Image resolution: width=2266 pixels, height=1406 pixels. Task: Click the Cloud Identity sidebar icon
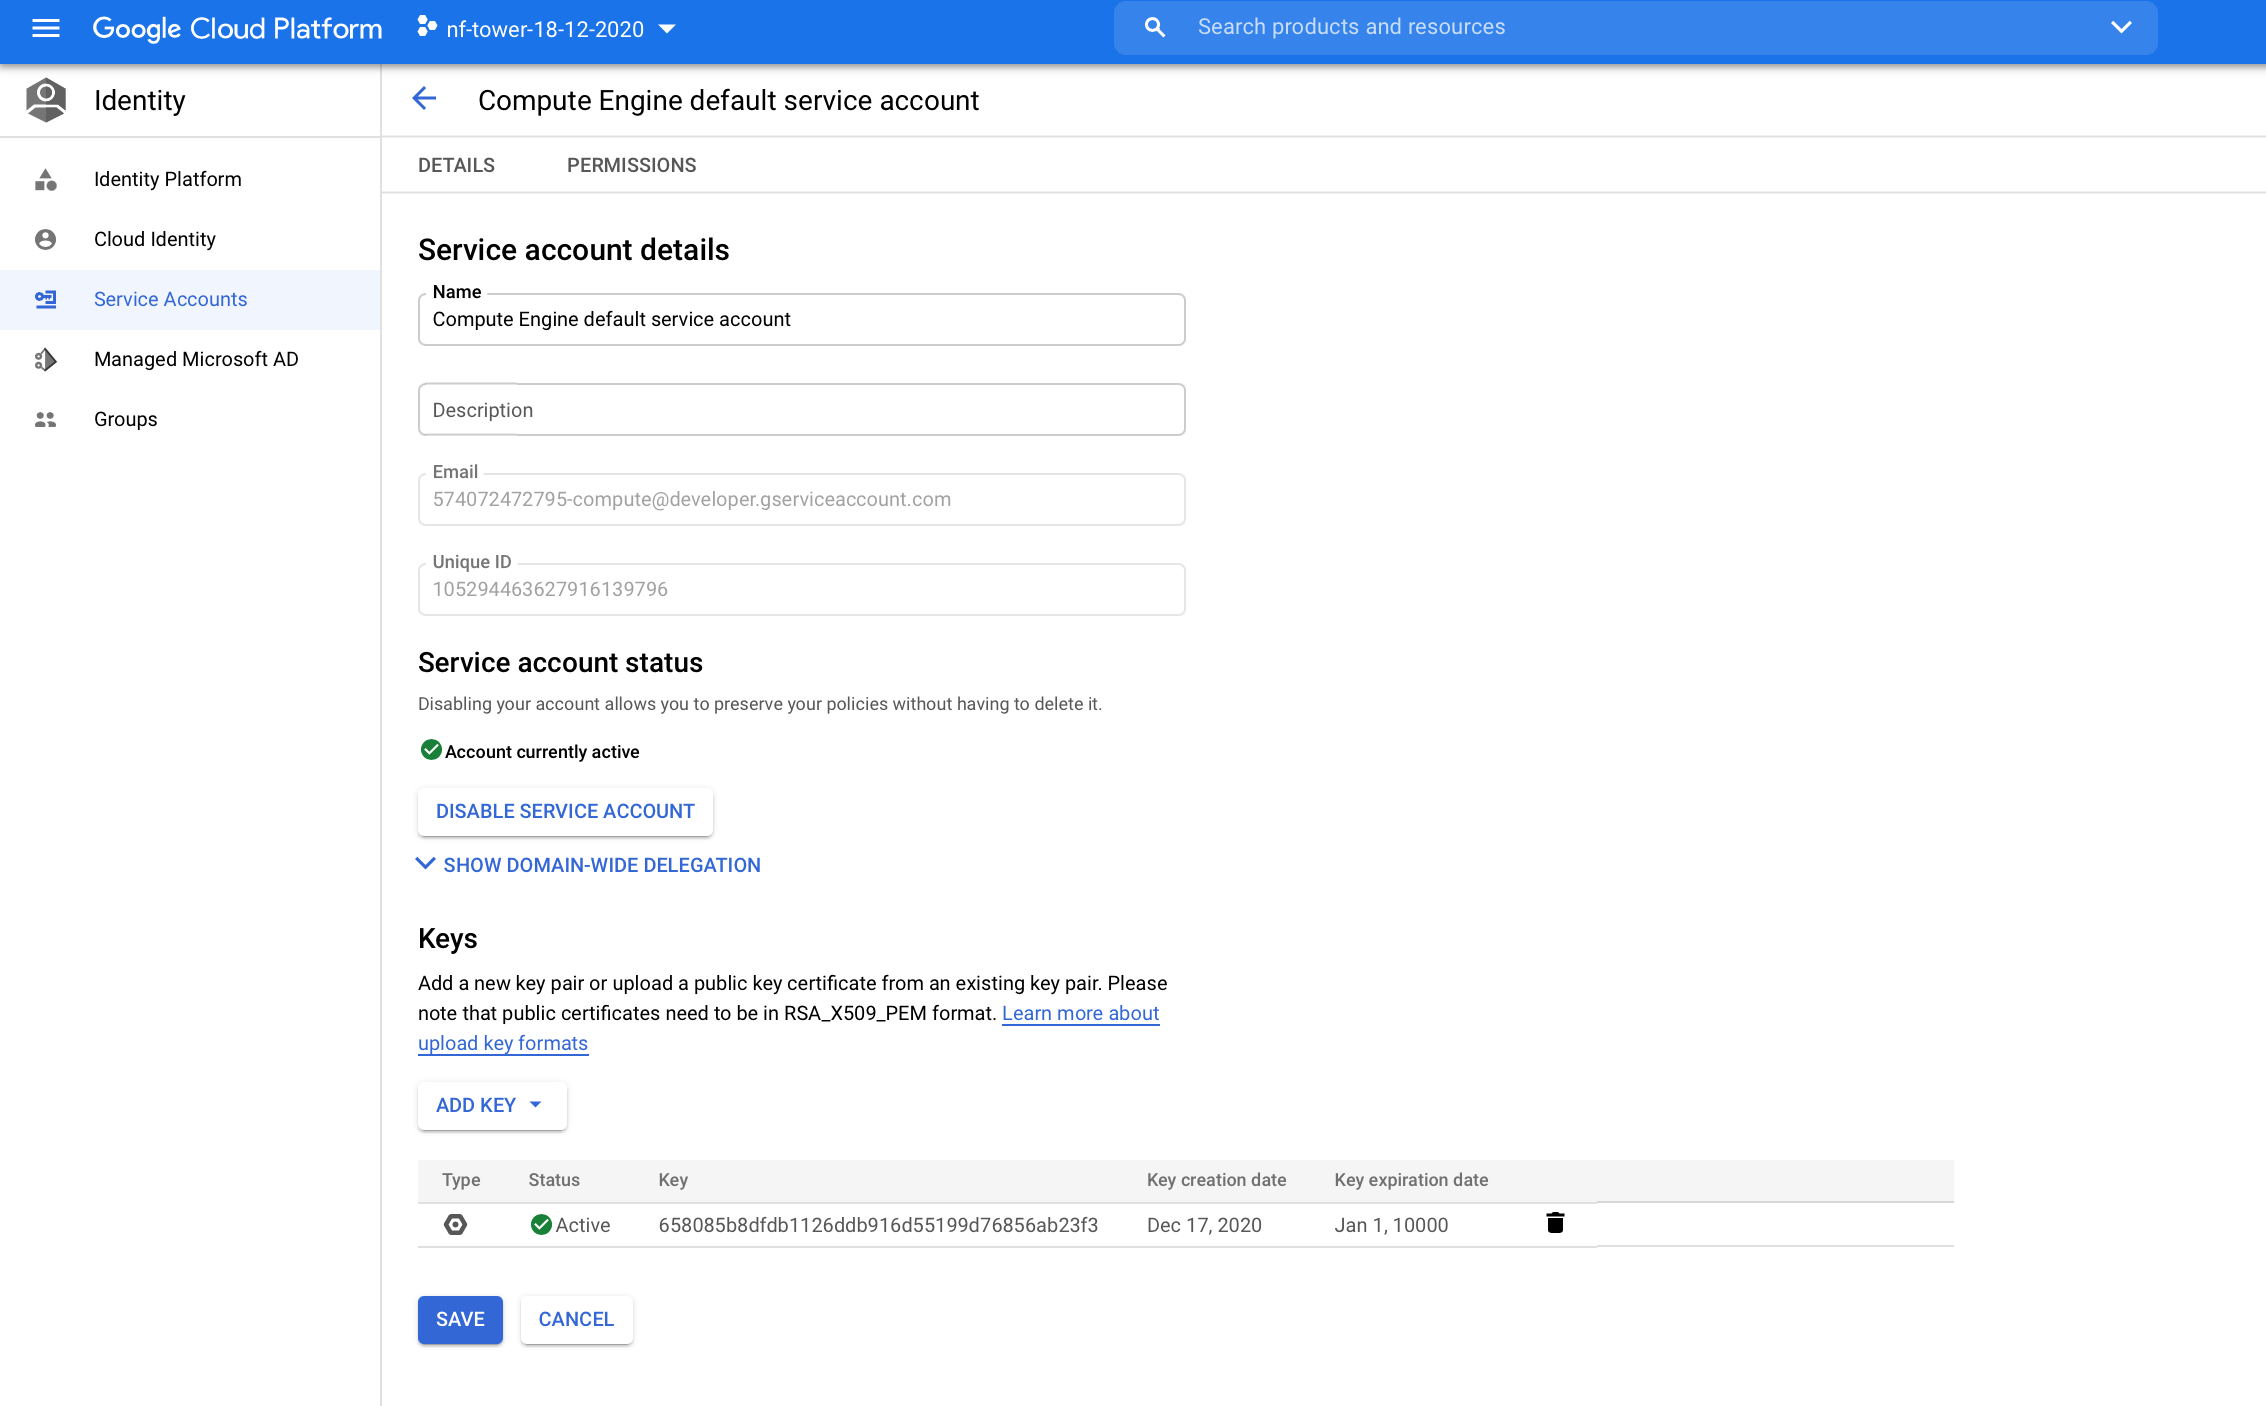[x=46, y=239]
